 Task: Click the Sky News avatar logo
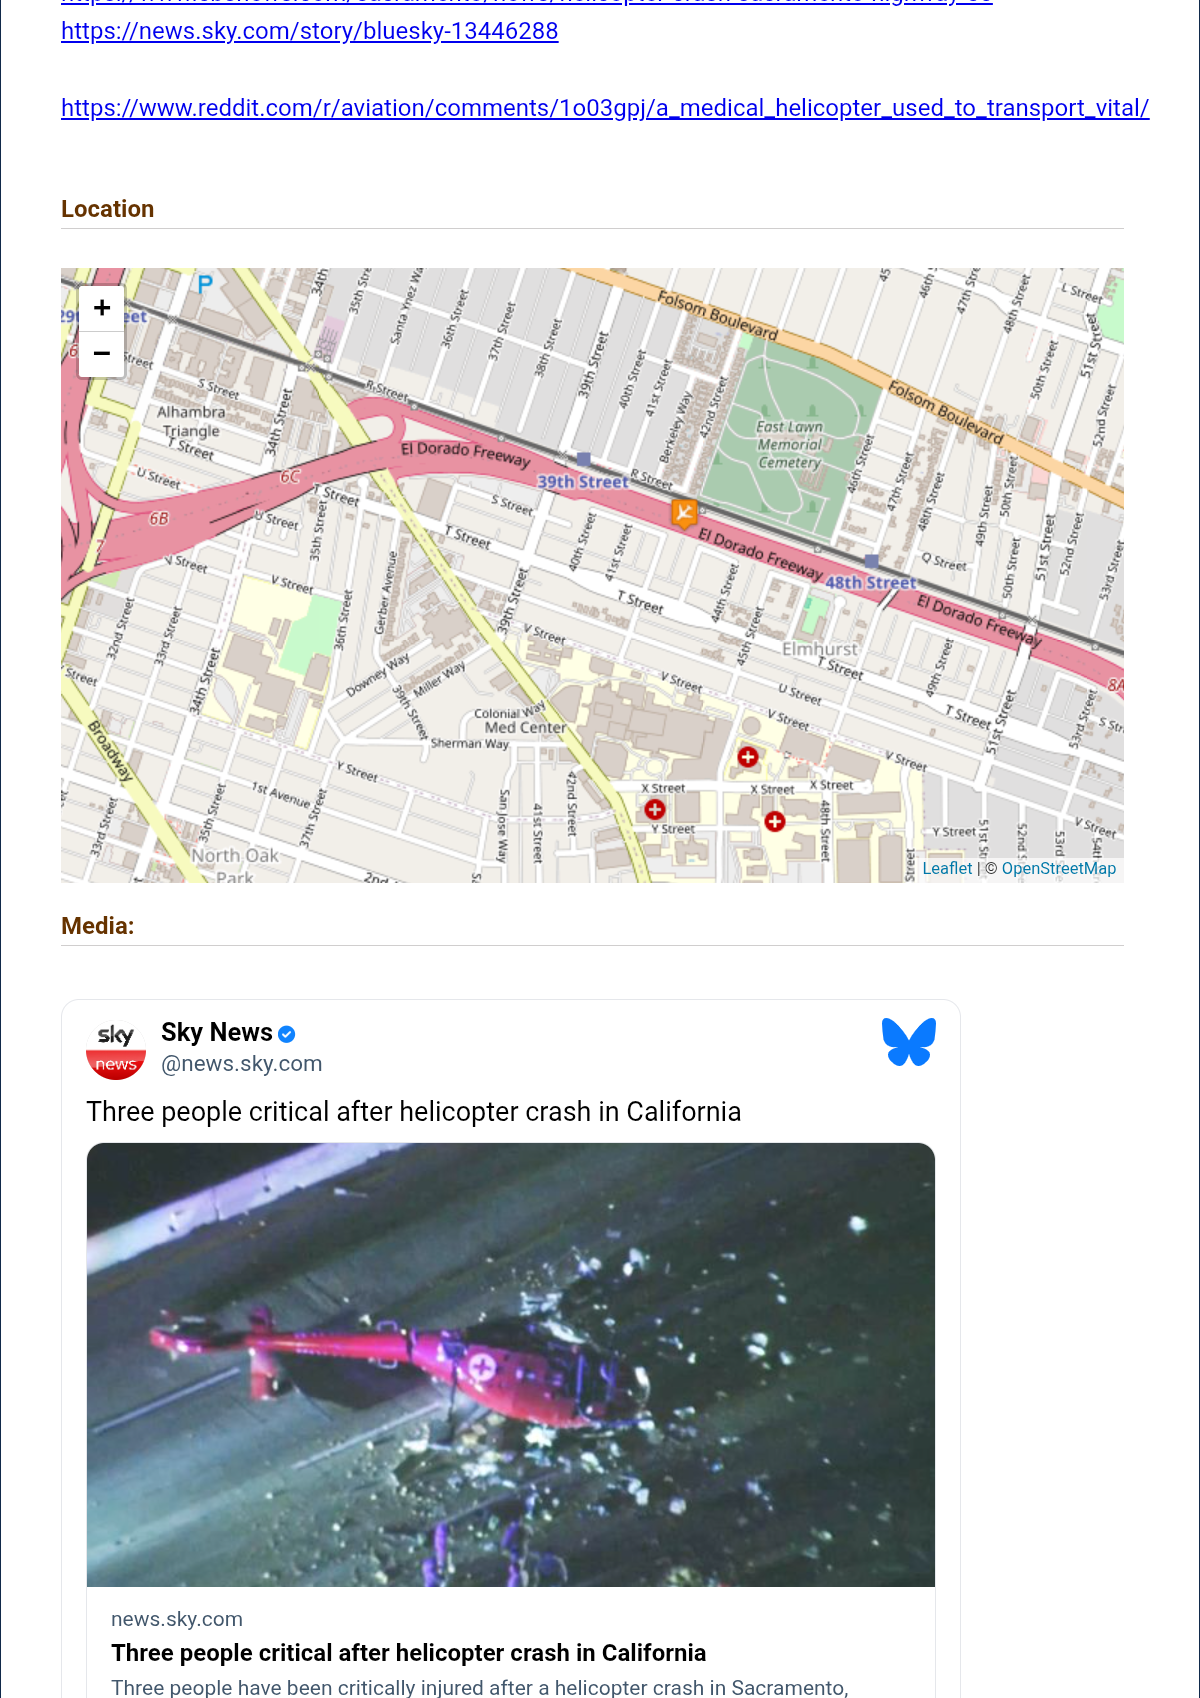pos(116,1049)
